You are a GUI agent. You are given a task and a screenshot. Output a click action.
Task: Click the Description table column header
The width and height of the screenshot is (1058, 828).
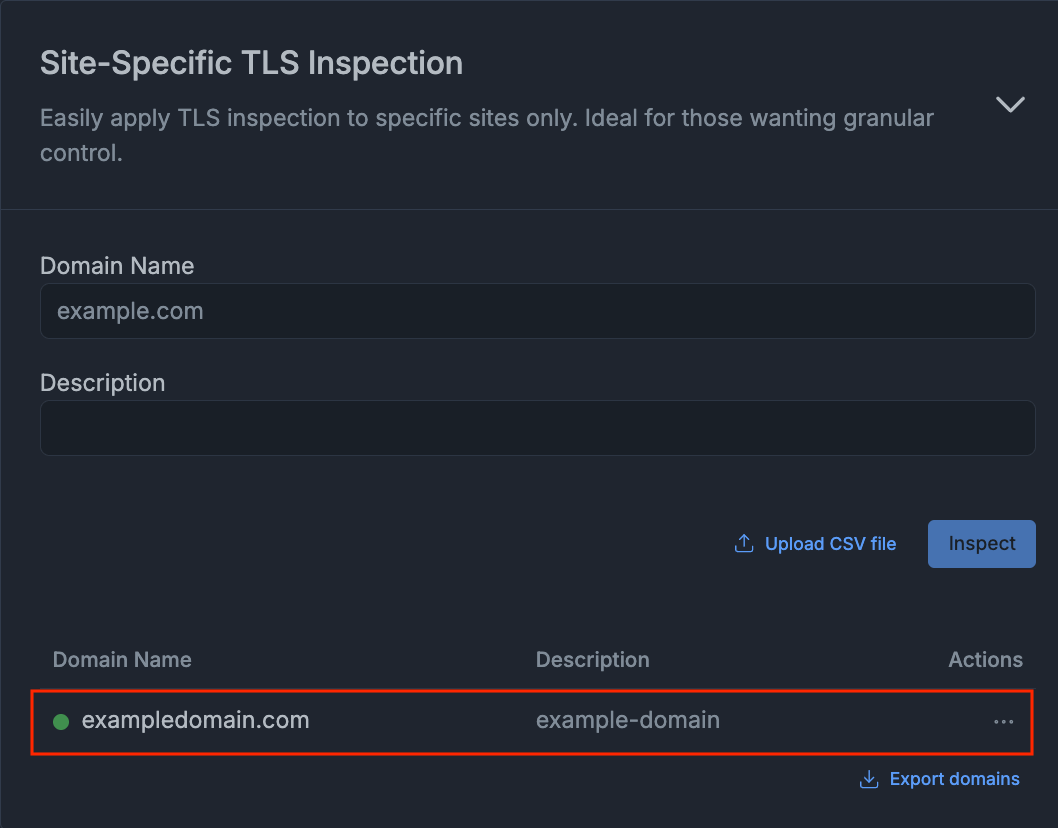(x=592, y=660)
